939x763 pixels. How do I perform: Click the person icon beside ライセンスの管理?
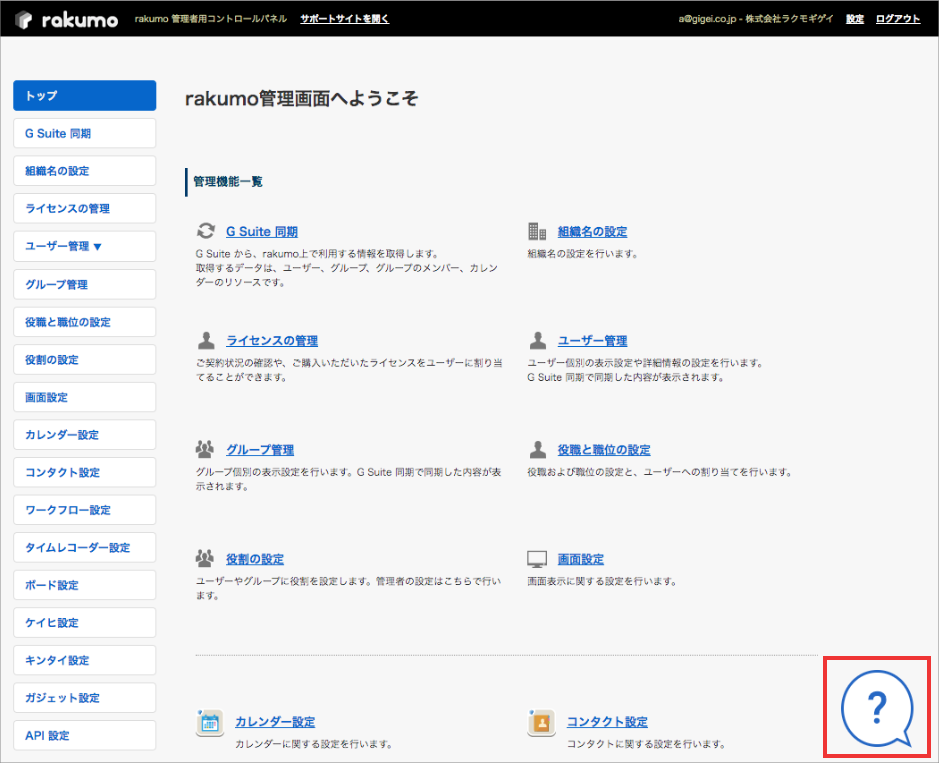206,340
